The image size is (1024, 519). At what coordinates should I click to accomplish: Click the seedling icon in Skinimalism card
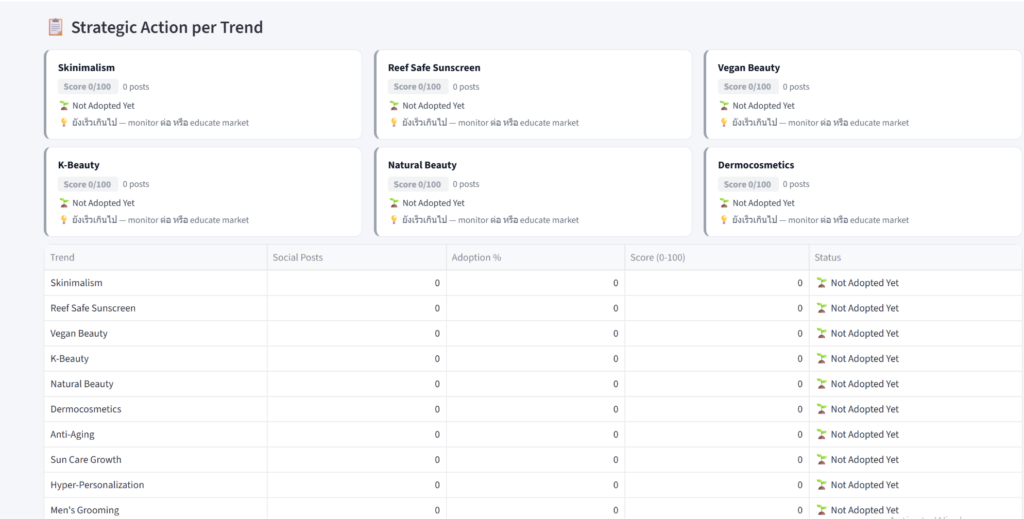coord(64,106)
